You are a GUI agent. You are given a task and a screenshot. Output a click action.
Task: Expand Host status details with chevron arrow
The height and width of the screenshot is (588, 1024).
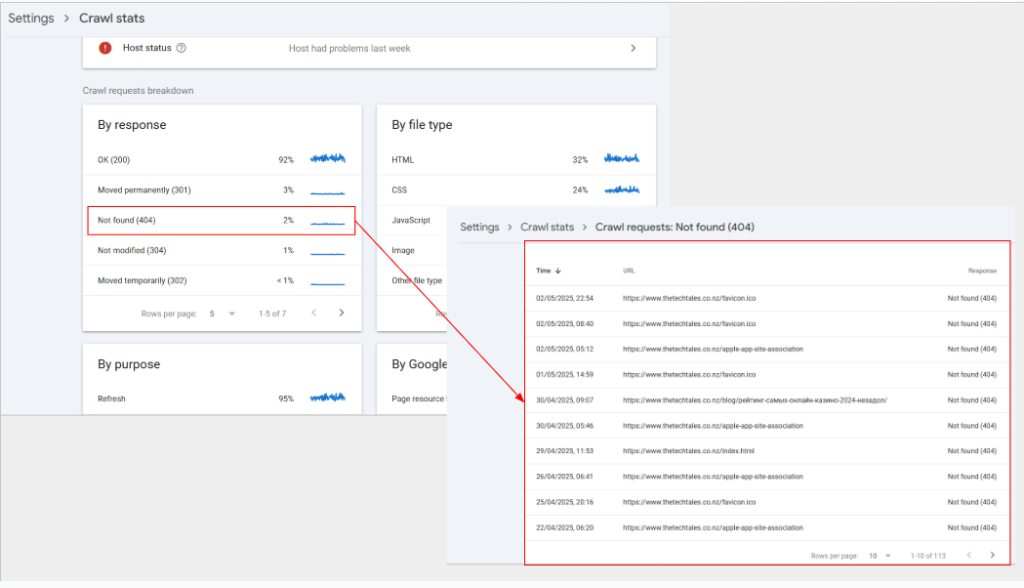[633, 48]
